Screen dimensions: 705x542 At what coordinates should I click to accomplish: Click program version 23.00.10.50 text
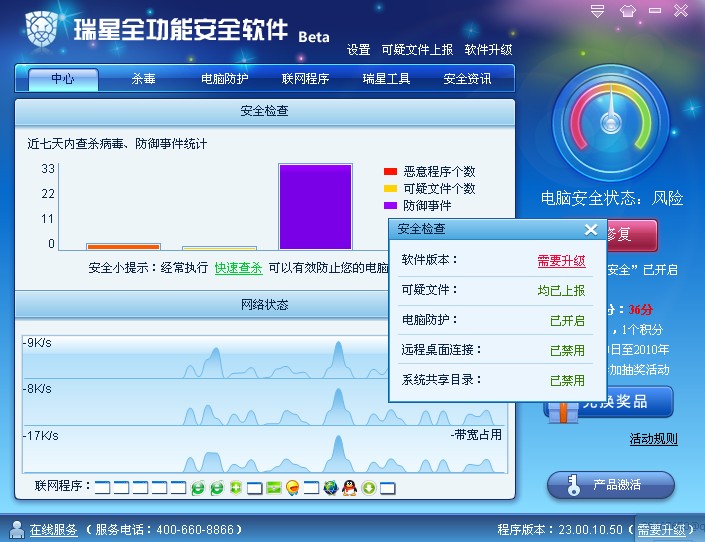click(x=590, y=530)
